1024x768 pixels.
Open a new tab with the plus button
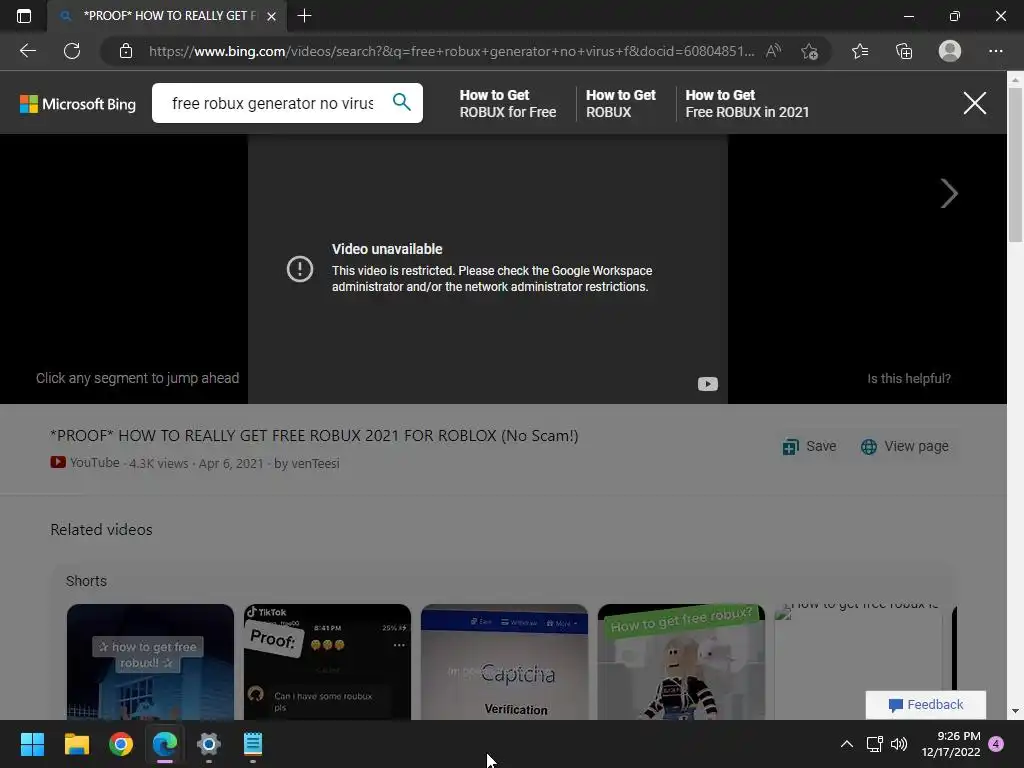click(x=304, y=16)
